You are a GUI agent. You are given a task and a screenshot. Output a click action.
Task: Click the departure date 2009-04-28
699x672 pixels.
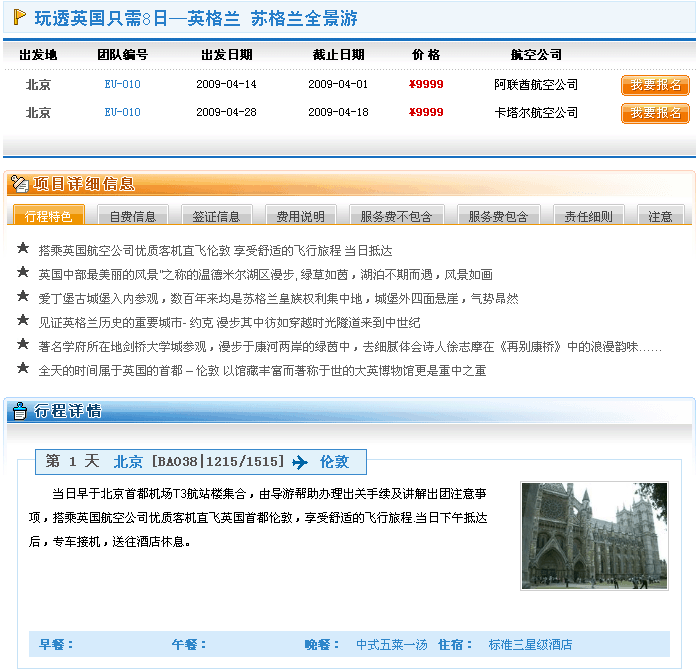coord(226,112)
